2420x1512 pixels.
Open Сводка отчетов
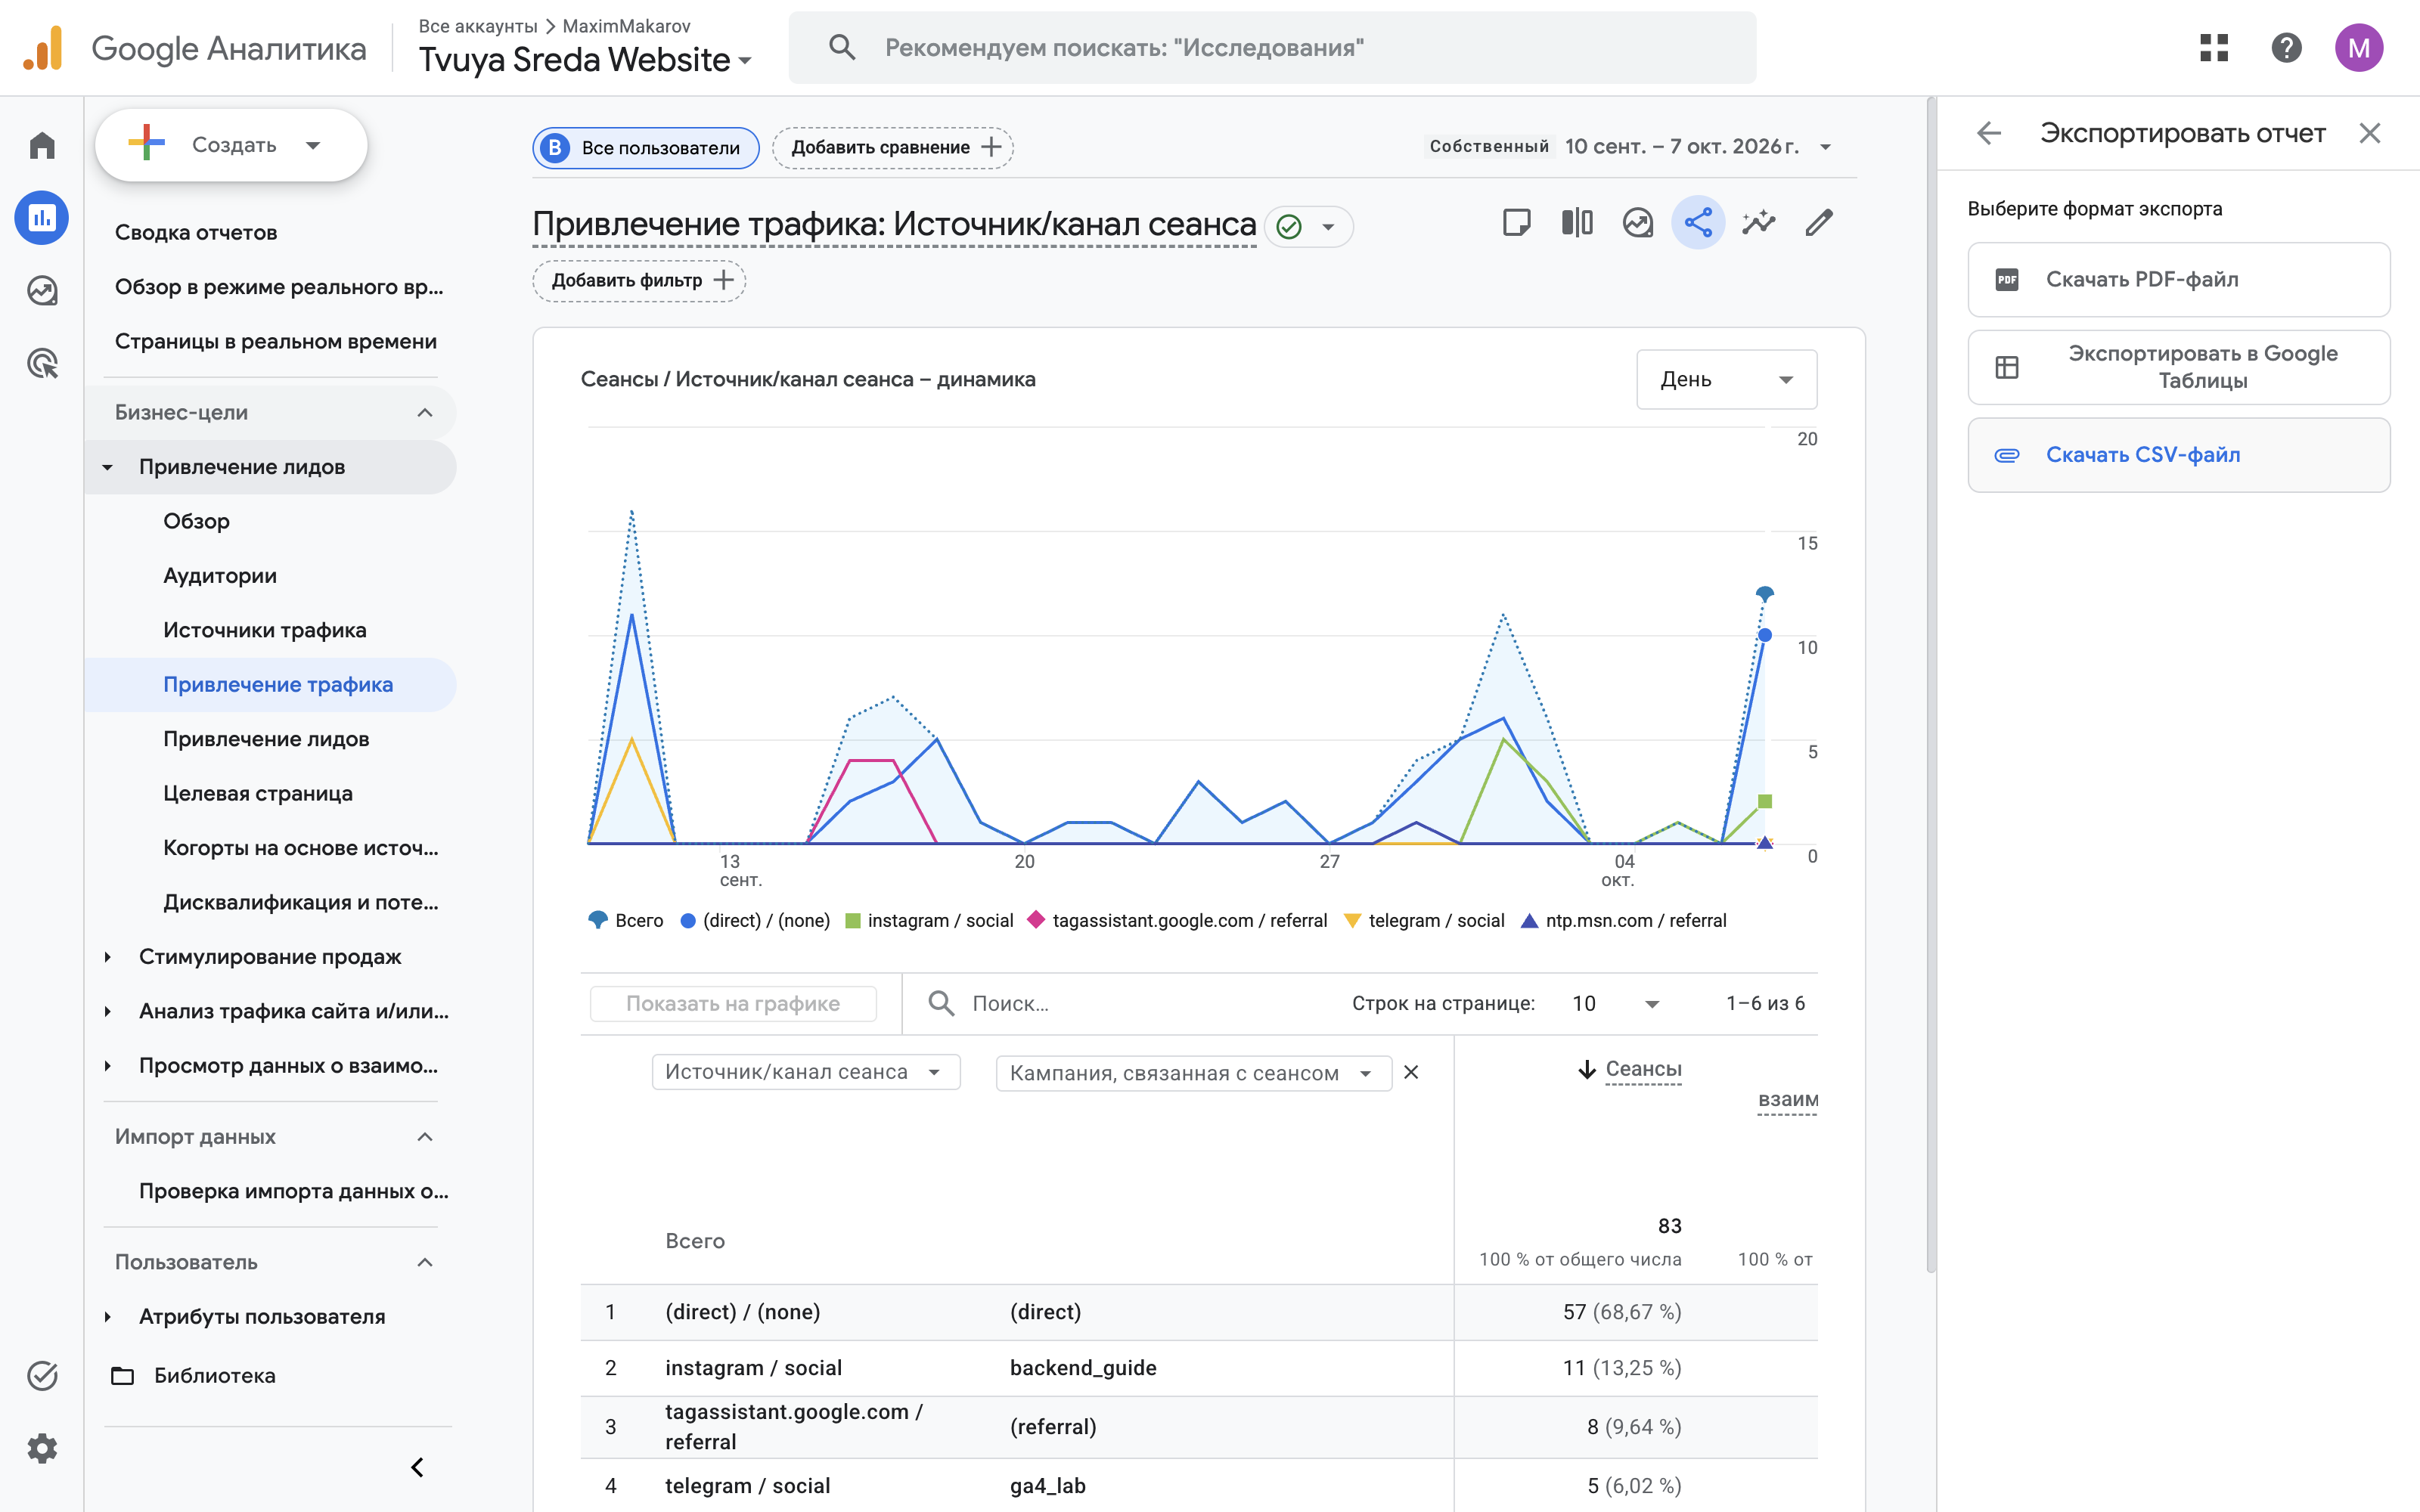[x=196, y=233]
